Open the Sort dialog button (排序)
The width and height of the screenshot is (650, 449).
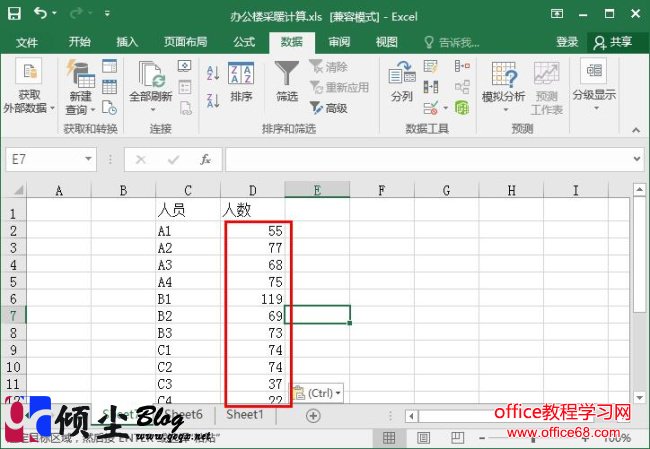pyautogui.click(x=241, y=82)
